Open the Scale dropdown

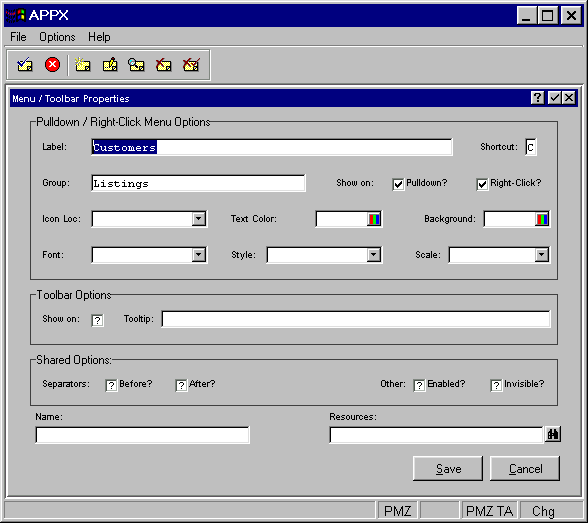click(542, 255)
